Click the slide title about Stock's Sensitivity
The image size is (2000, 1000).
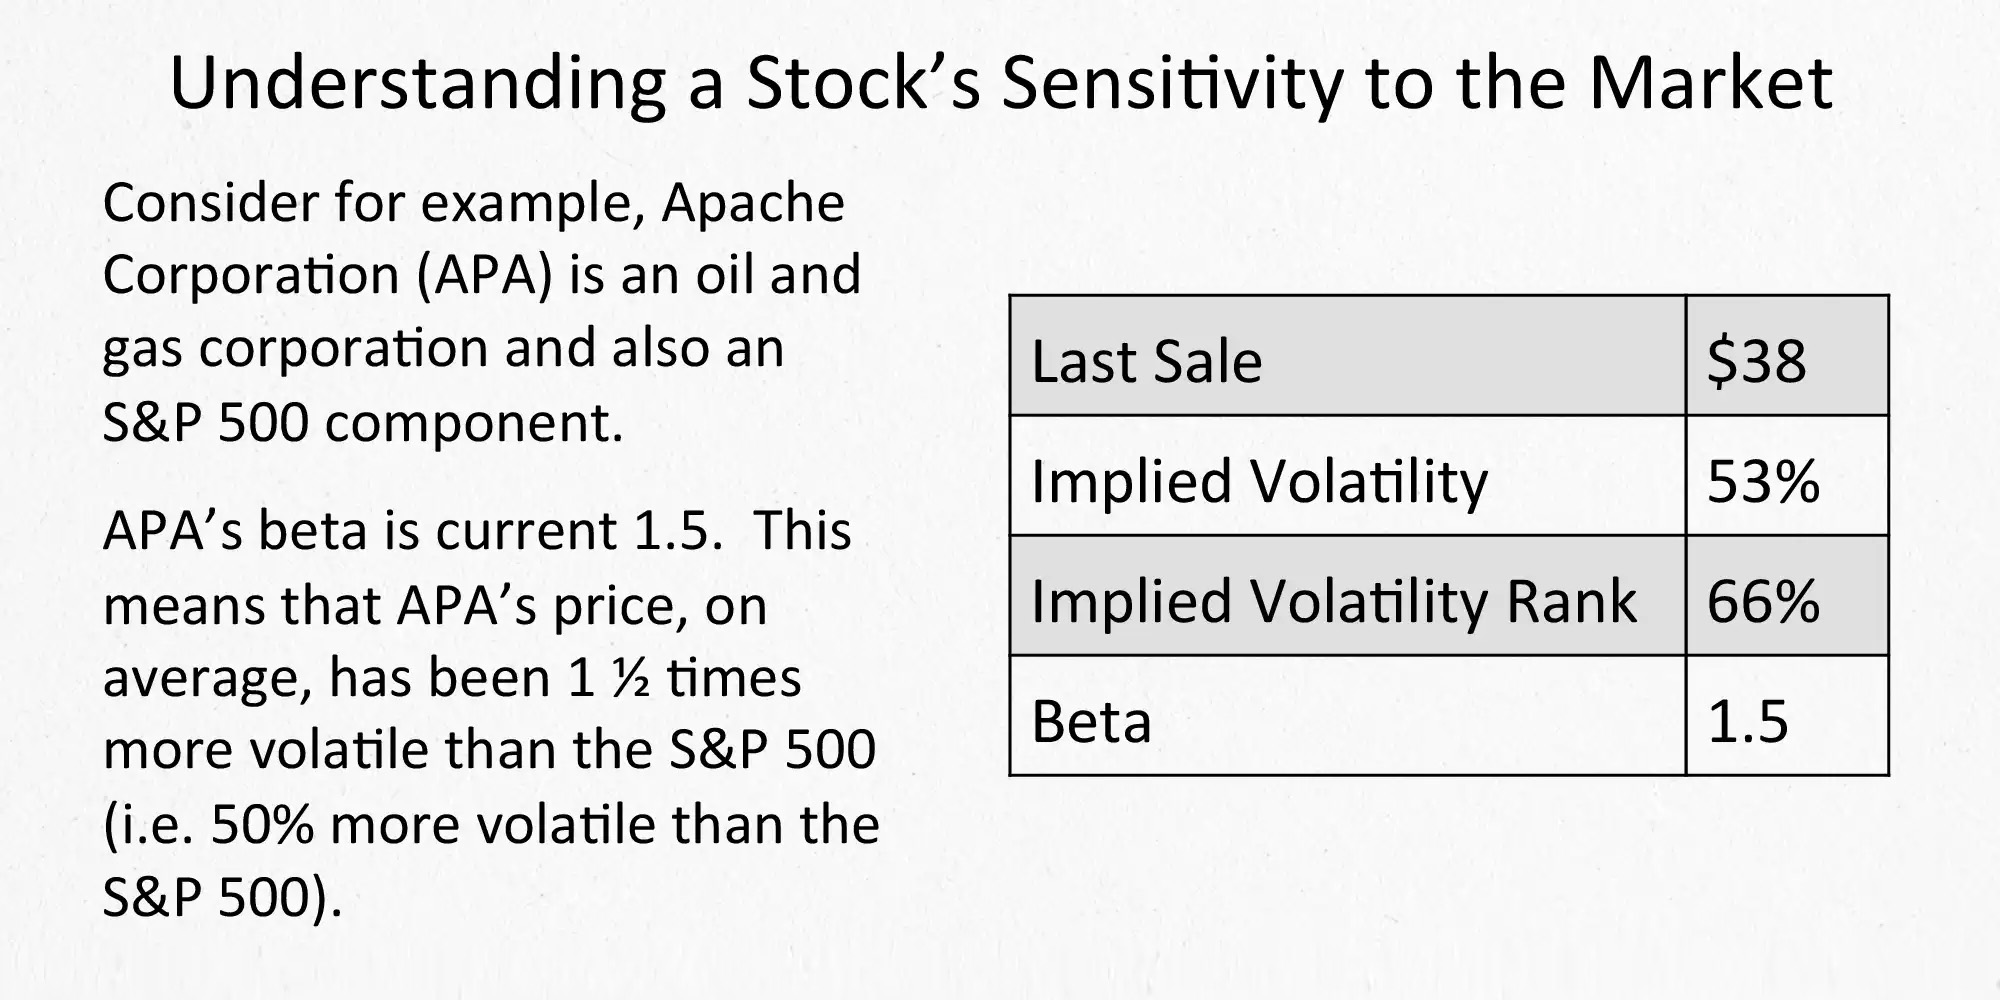(1000, 83)
